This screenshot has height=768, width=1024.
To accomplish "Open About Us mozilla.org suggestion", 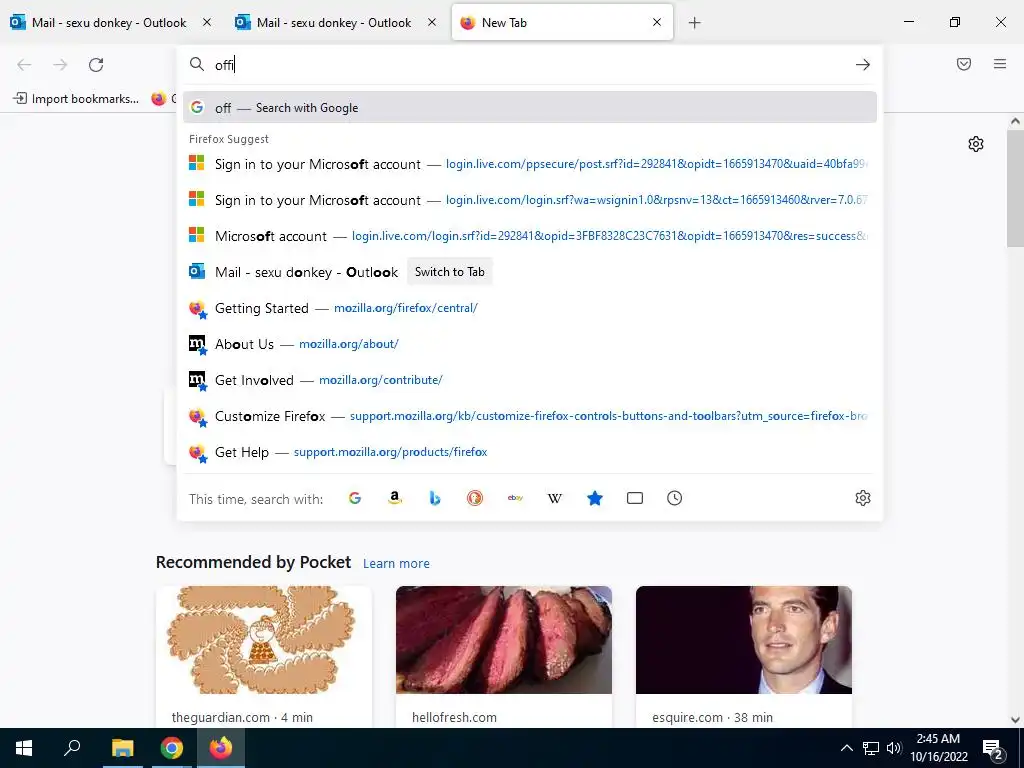I will coord(530,344).
